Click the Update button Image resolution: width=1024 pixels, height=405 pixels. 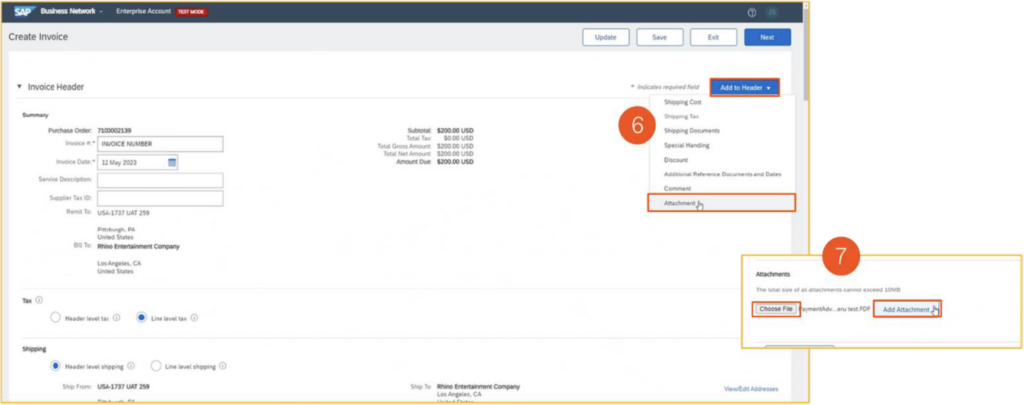[x=605, y=37]
